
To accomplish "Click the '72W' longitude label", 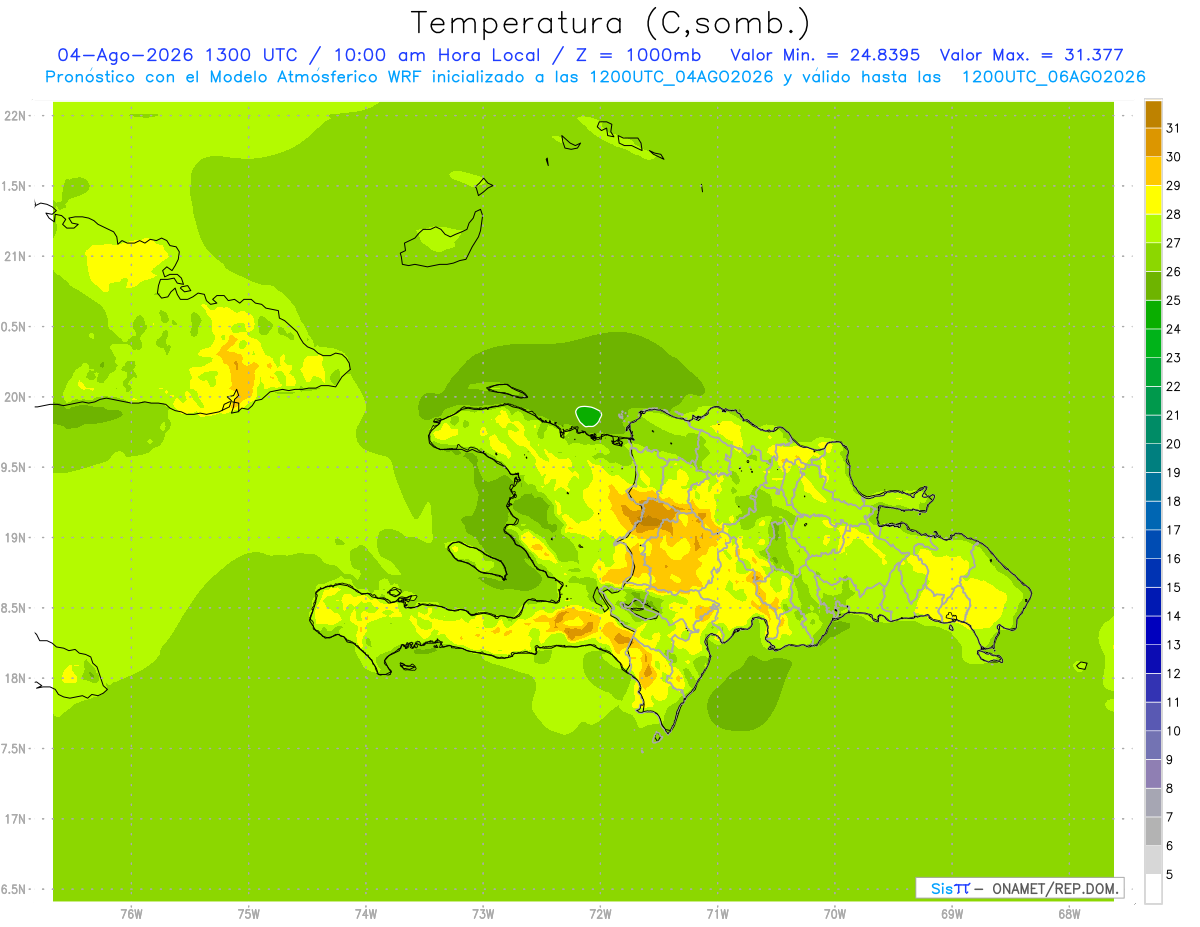I will (x=600, y=914).
